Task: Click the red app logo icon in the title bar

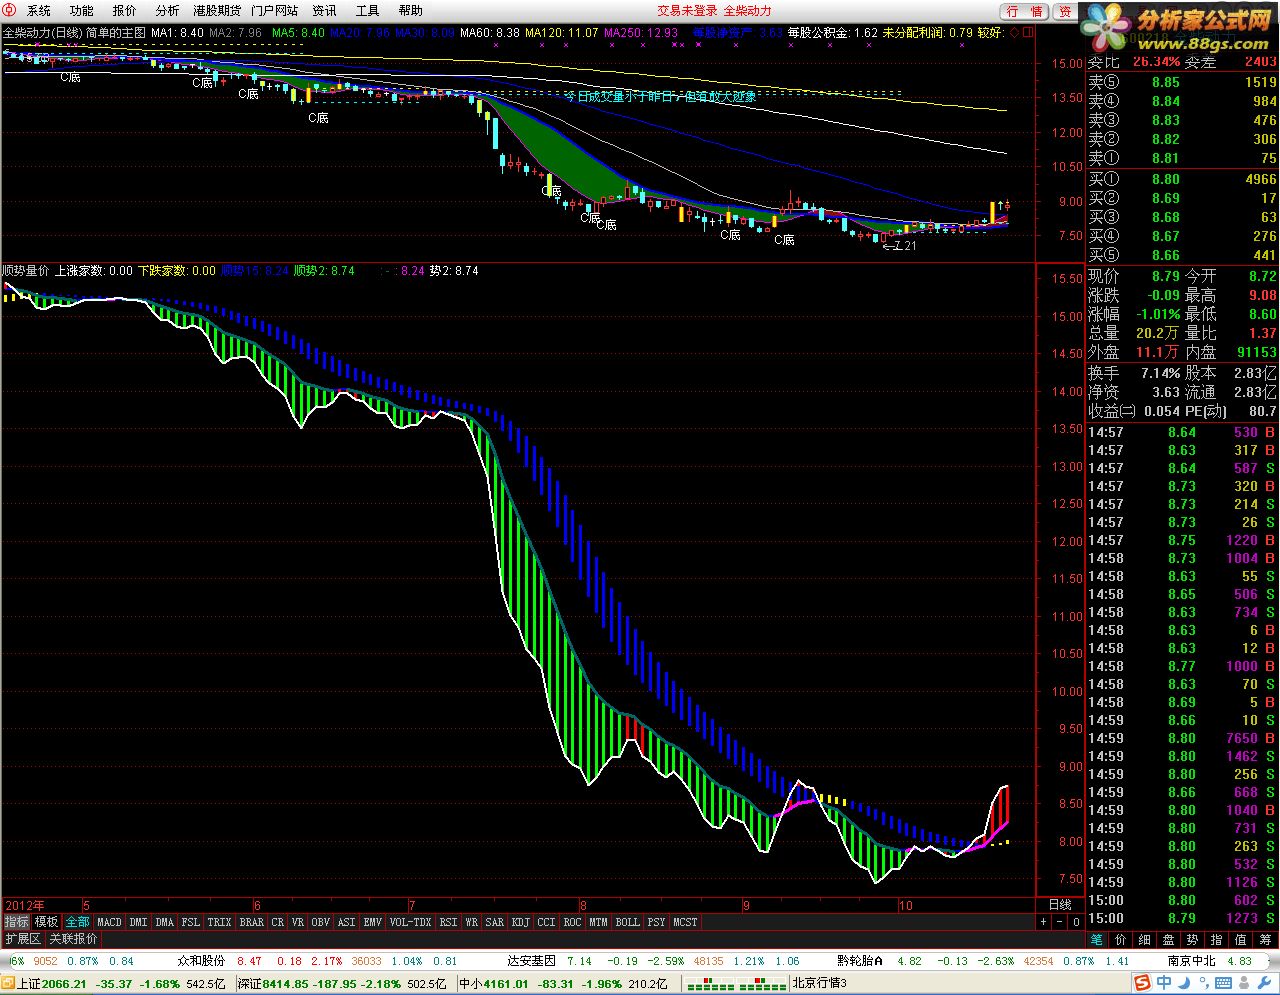Action: pyautogui.click(x=10, y=10)
